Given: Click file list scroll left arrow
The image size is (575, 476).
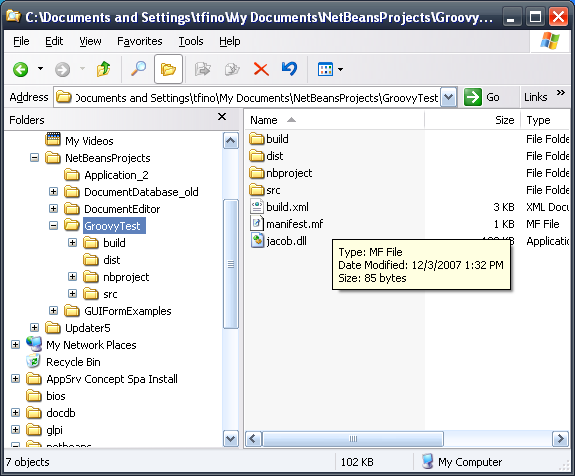Looking at the screenshot, I should click(253, 439).
